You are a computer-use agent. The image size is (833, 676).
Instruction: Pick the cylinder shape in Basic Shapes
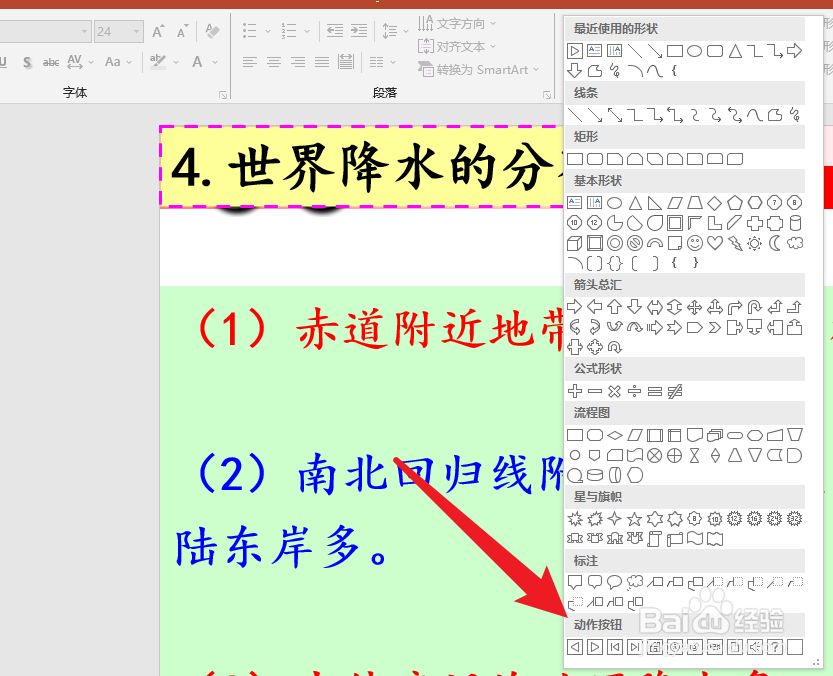click(795, 223)
